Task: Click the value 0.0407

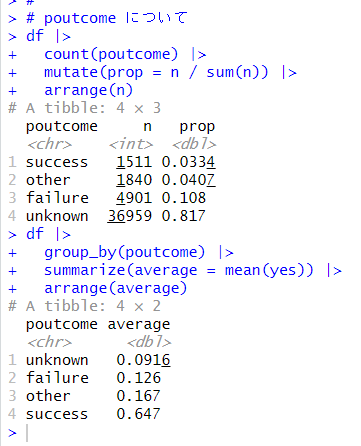Action: point(188,180)
